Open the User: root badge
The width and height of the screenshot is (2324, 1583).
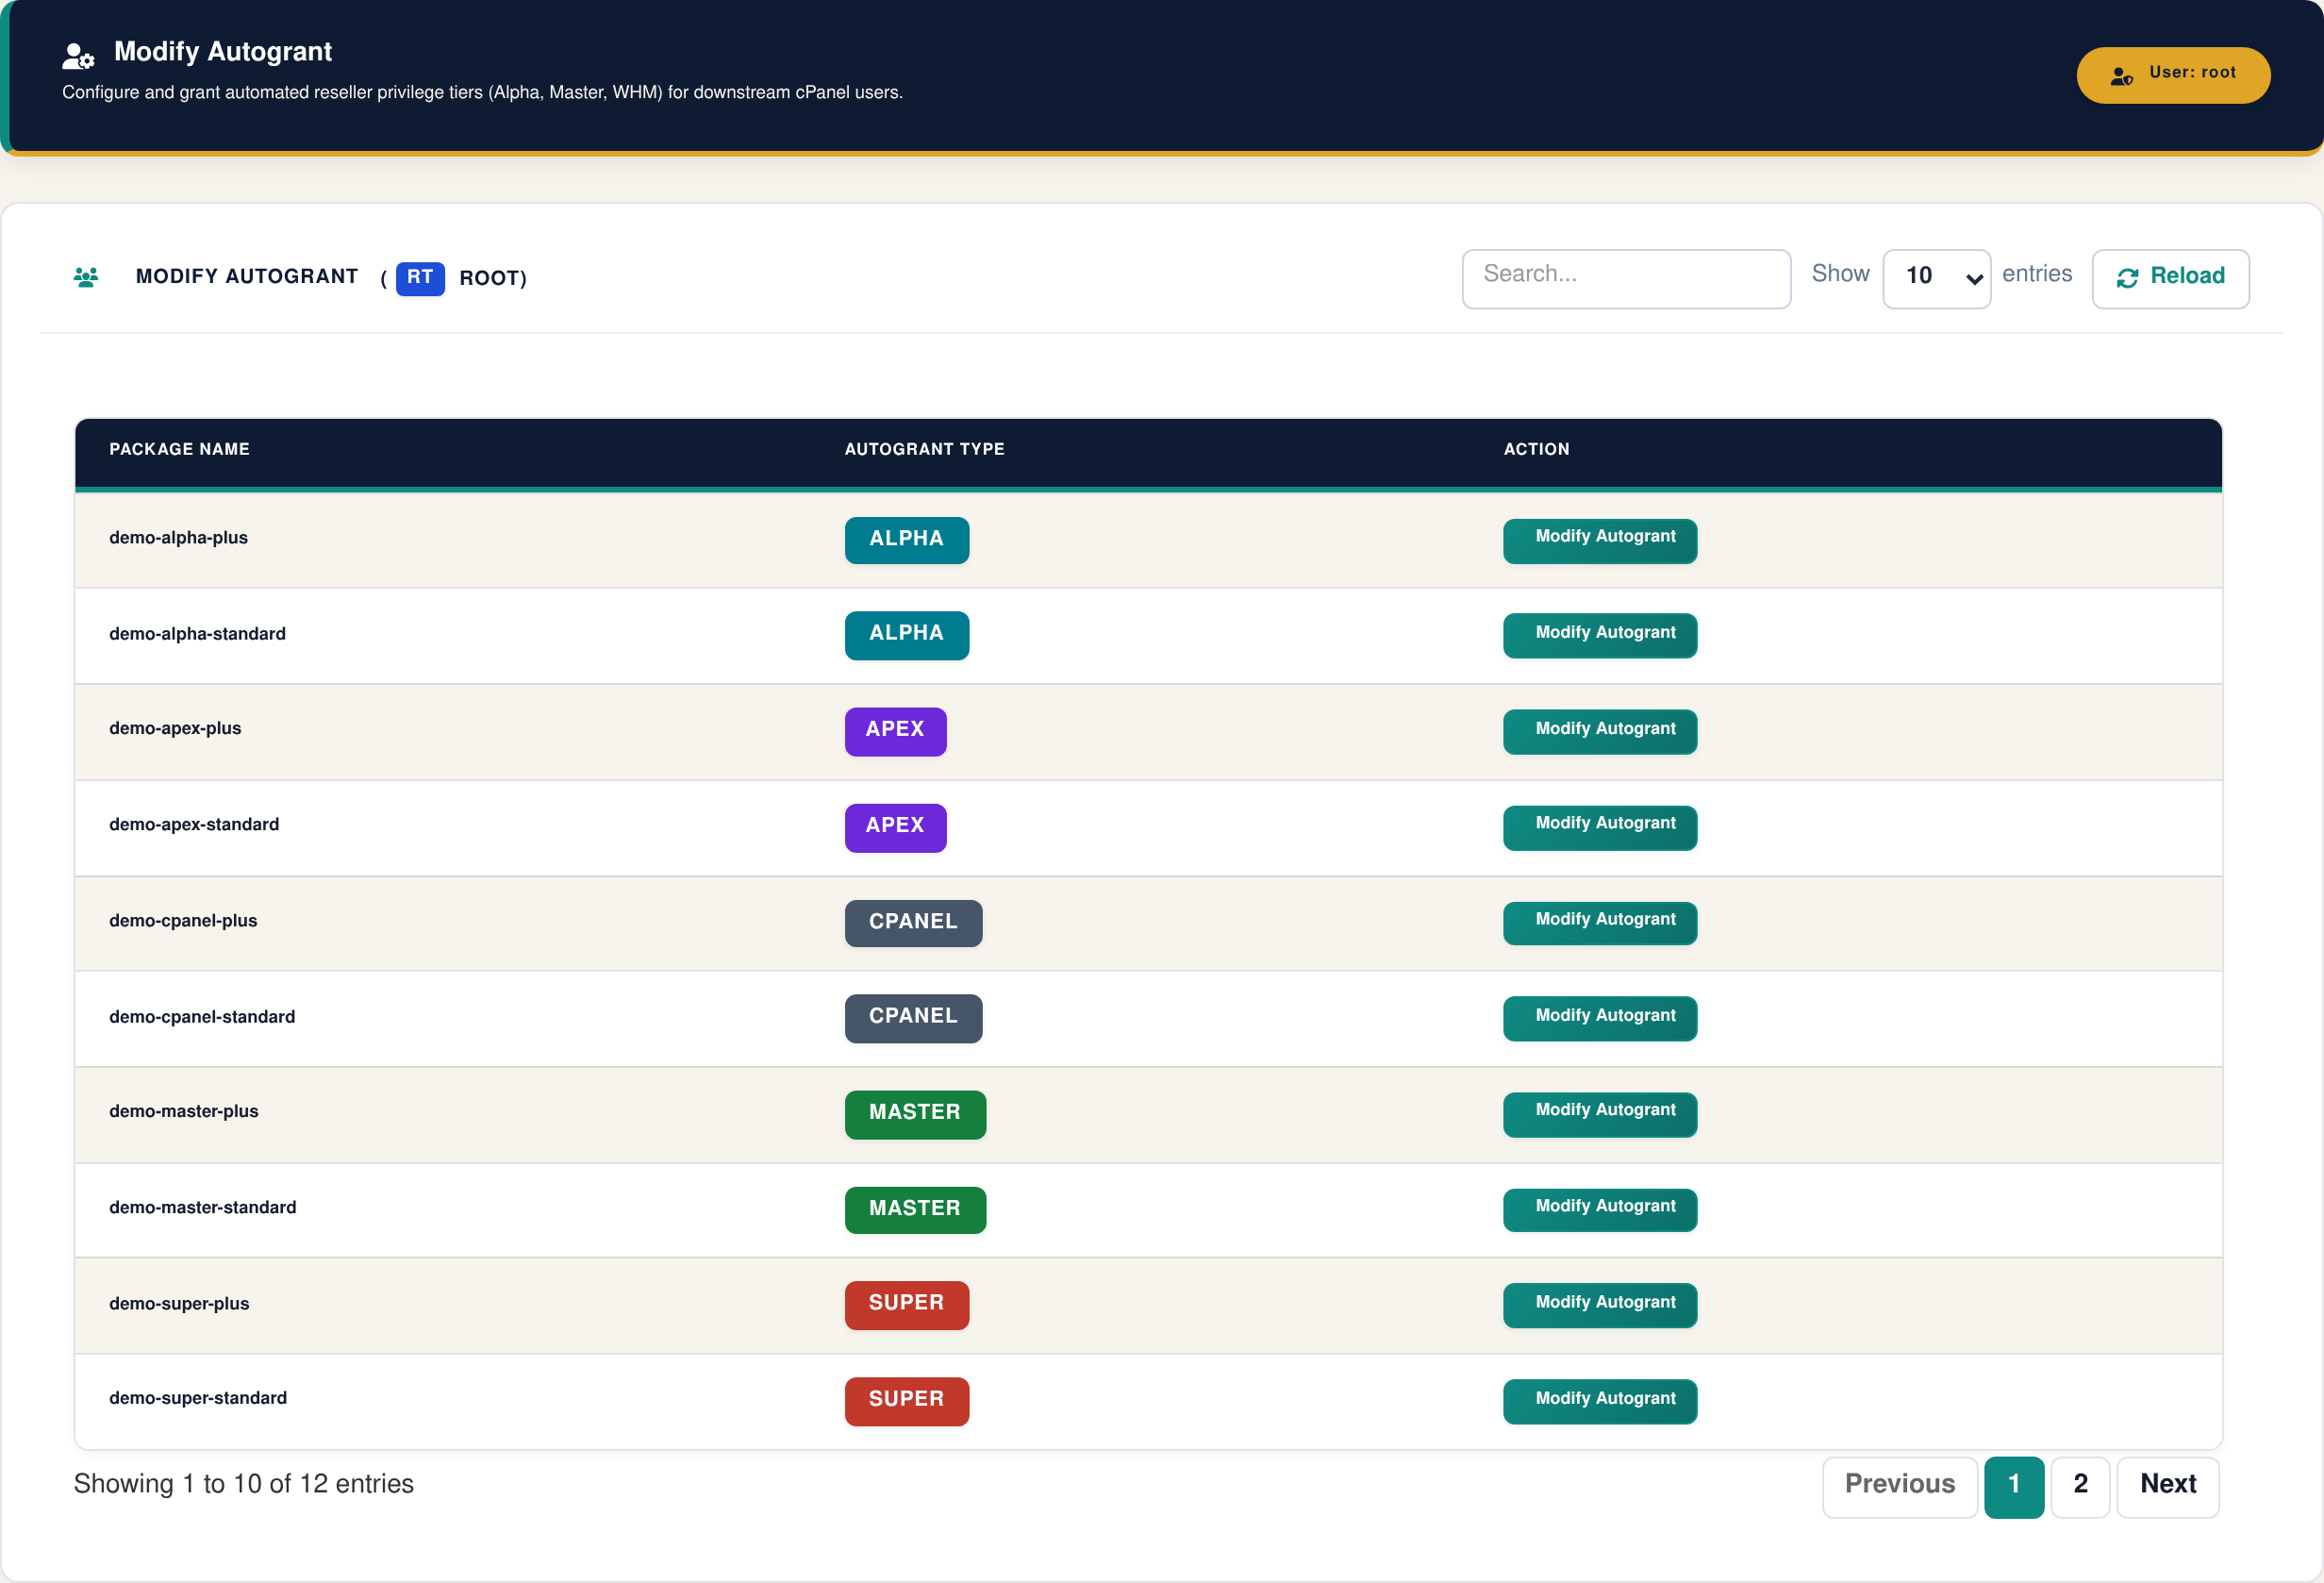[2173, 75]
